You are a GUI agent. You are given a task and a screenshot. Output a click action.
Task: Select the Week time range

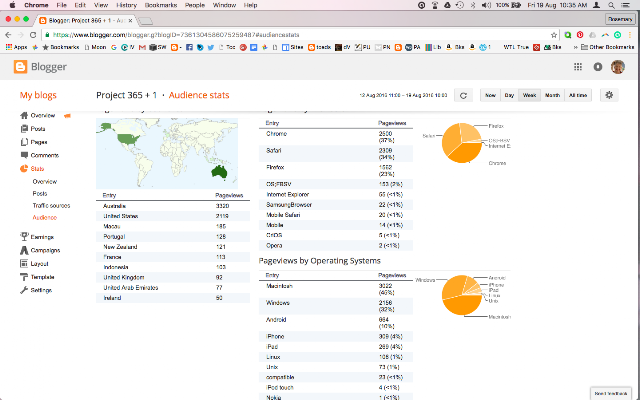click(x=529, y=95)
